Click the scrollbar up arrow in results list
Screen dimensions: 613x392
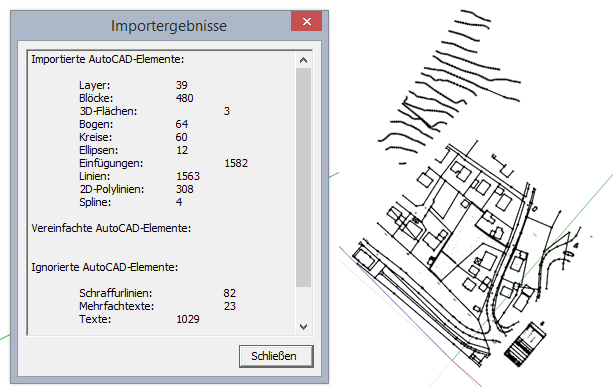pyautogui.click(x=303, y=60)
